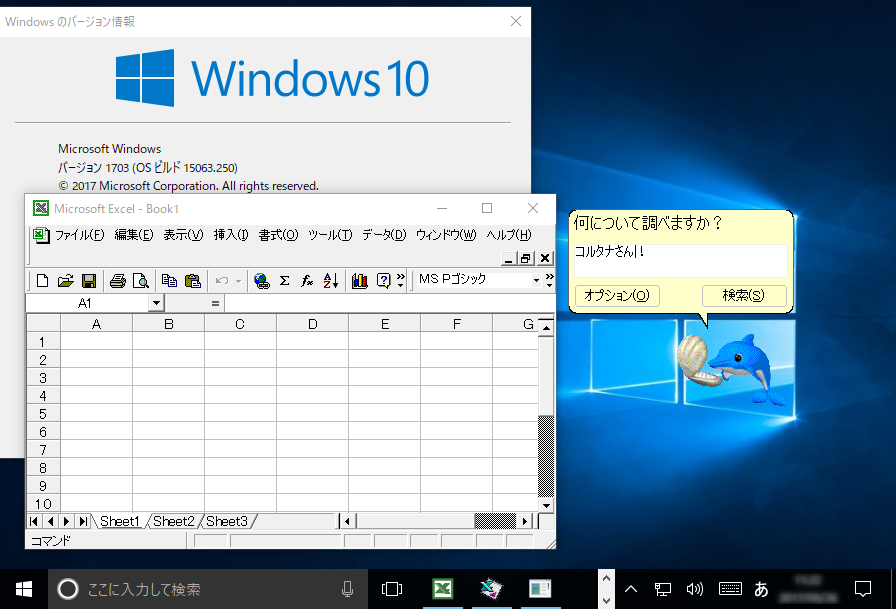The height and width of the screenshot is (609, 896).
Task: Copy selection with Copy icon
Action: click(x=169, y=281)
